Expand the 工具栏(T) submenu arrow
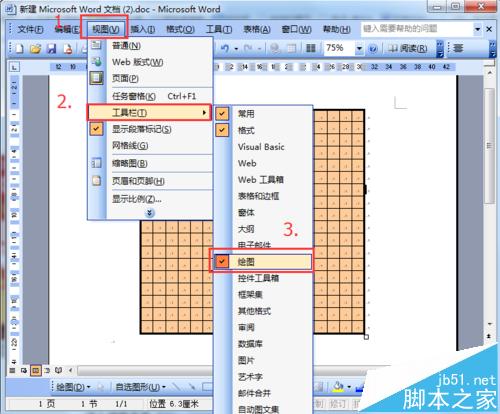Screen dimensions: 500x414 pos(204,113)
